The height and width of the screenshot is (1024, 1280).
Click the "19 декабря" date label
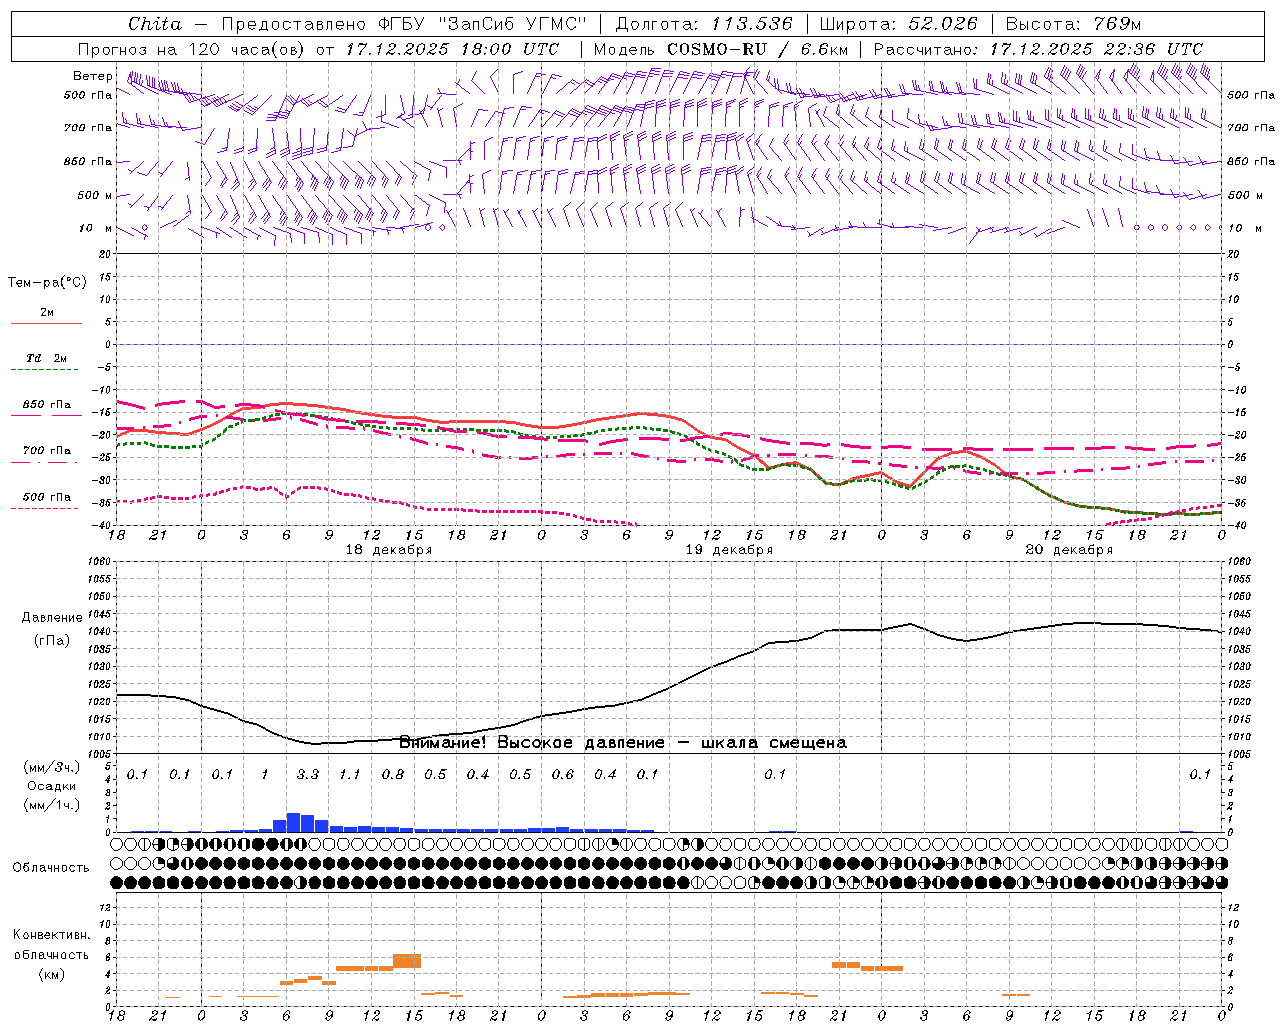729,550
